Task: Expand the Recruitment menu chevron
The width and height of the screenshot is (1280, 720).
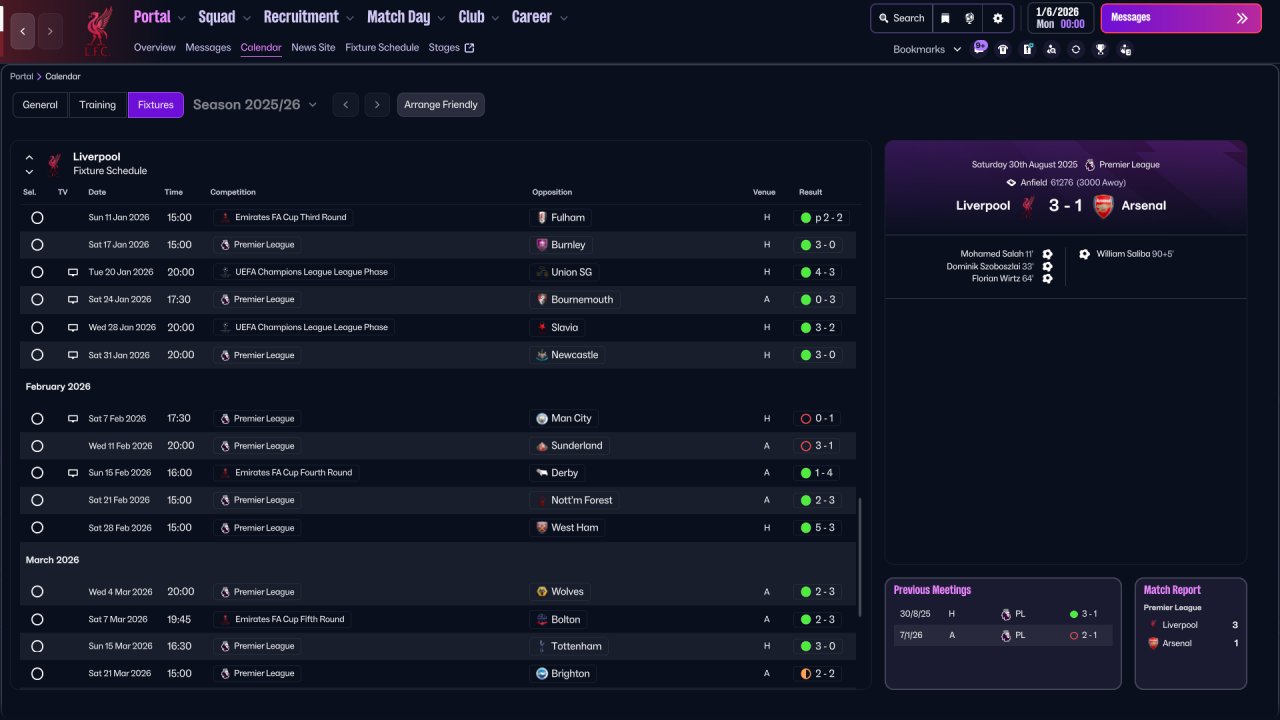Action: tap(349, 18)
